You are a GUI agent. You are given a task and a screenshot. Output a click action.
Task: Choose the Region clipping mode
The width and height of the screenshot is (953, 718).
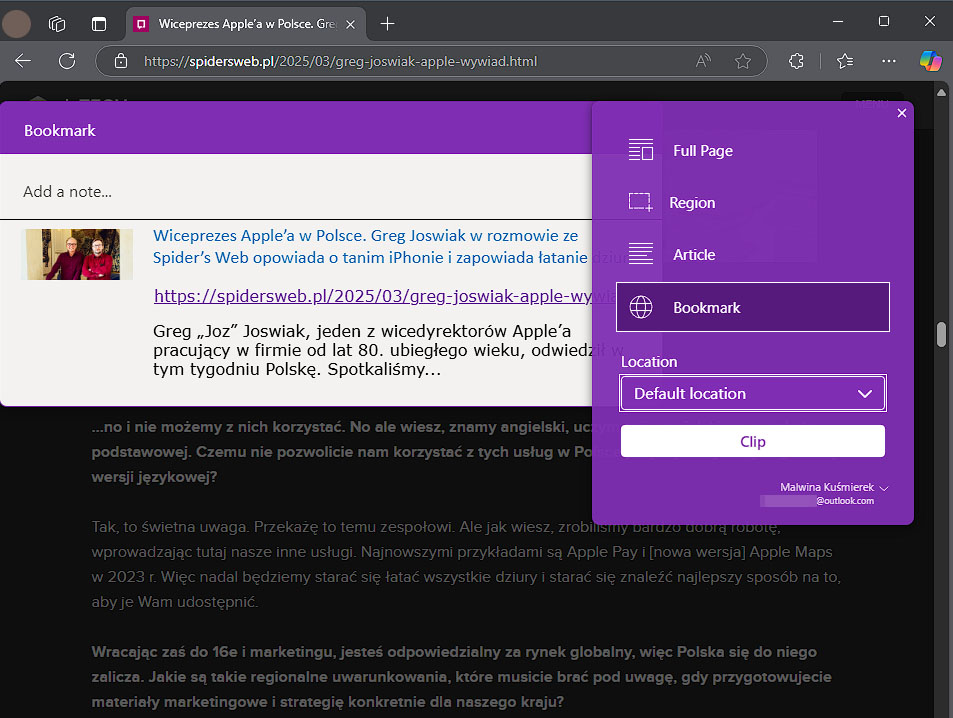point(752,202)
